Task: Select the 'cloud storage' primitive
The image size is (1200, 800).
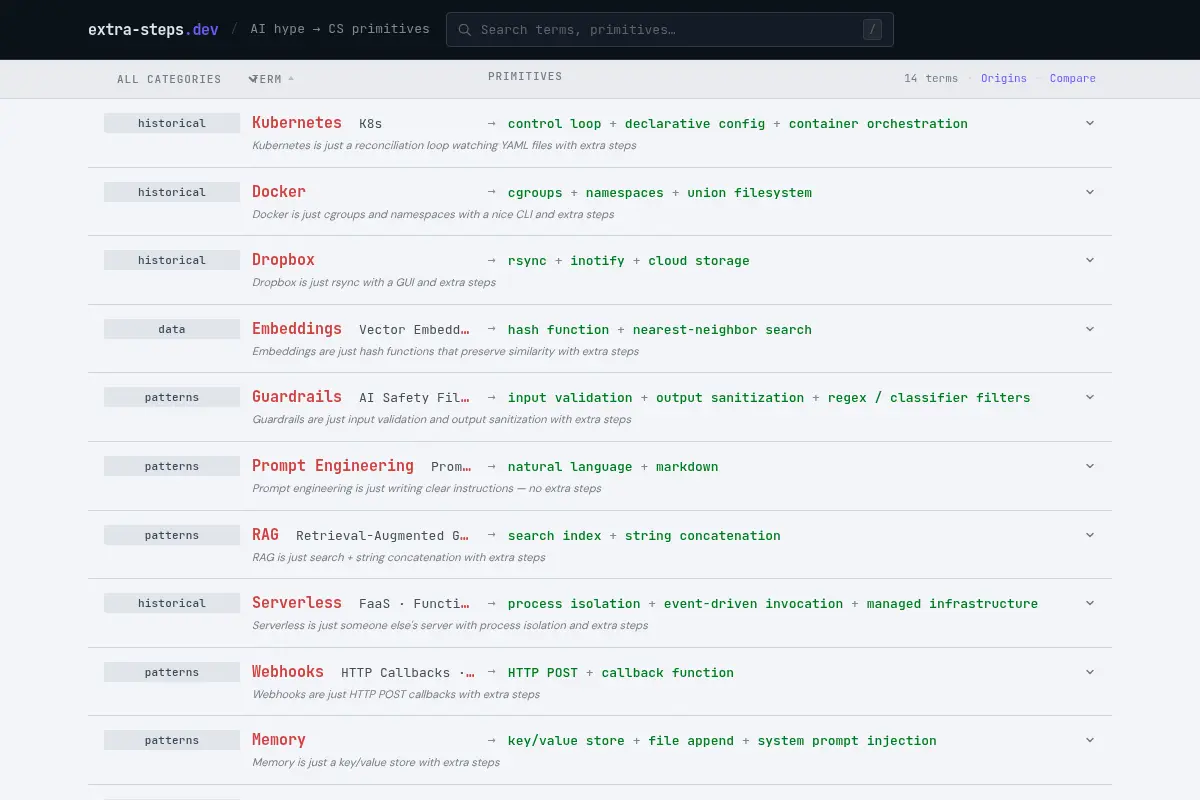Action: [x=699, y=261]
